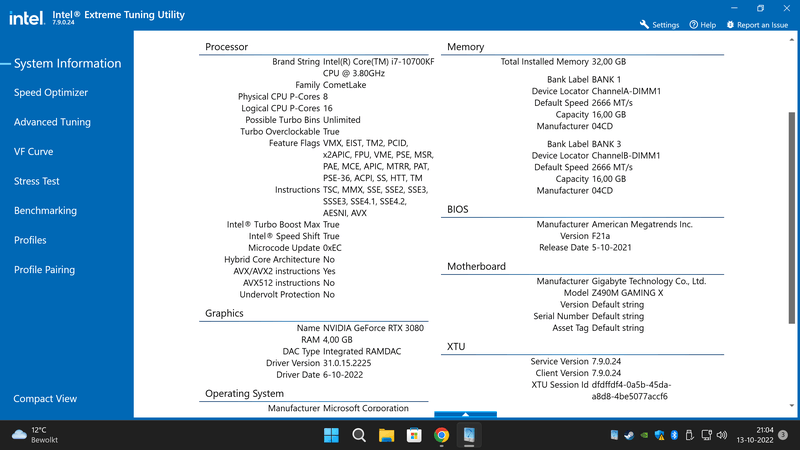Screen dimensions: 800x450
Task: Click the XTU Session Id value
Action: coord(631,390)
